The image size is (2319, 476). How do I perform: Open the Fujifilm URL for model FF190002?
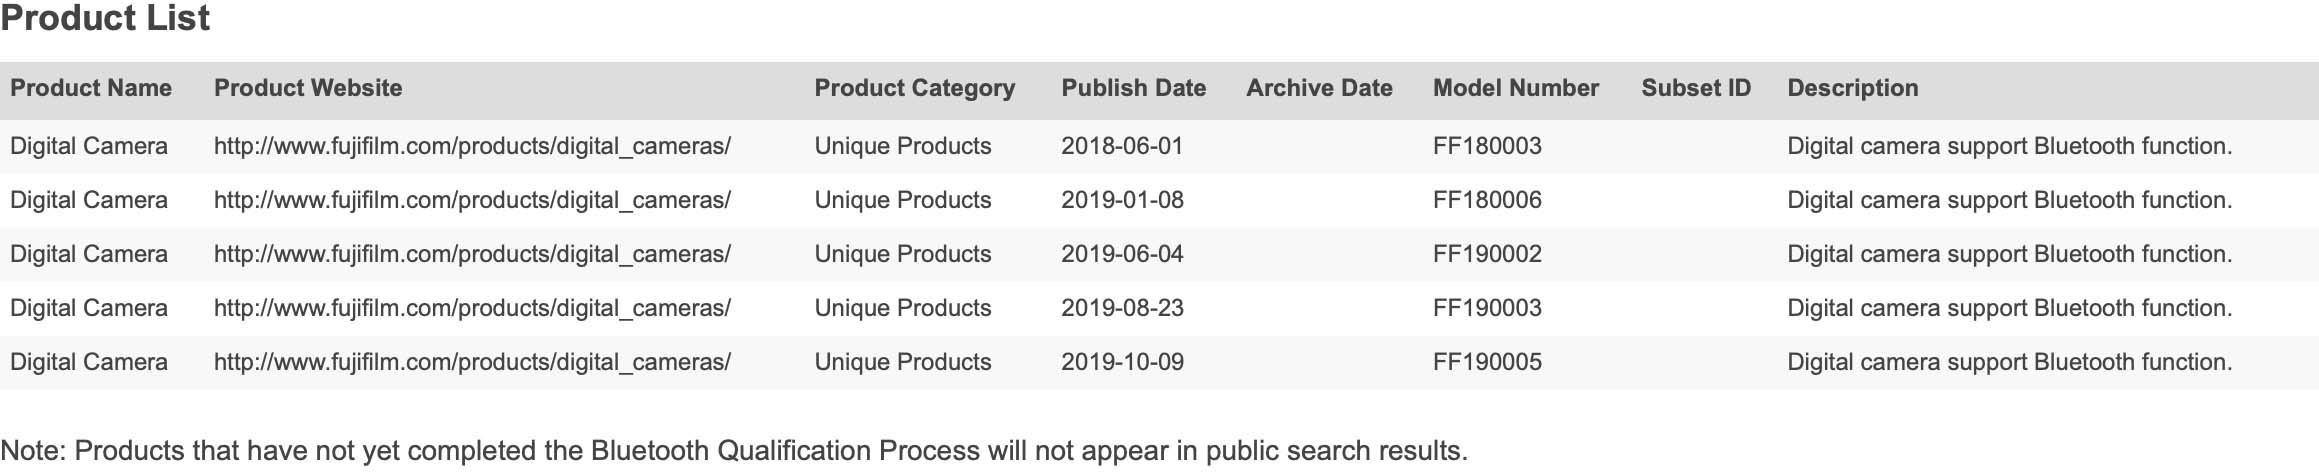coord(472,254)
